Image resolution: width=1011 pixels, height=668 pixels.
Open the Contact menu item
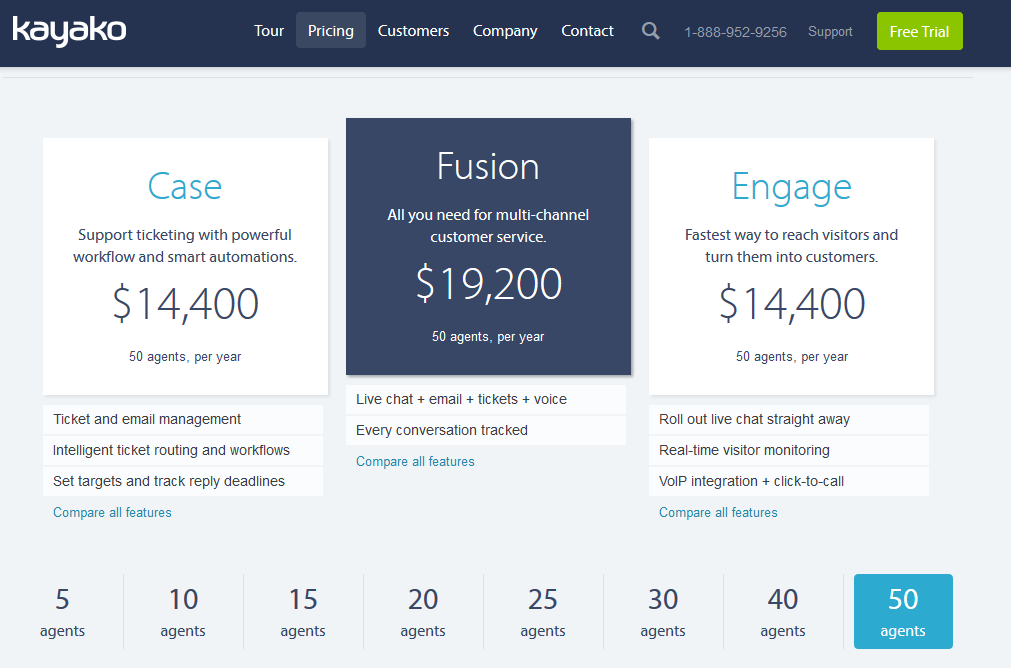coord(587,30)
